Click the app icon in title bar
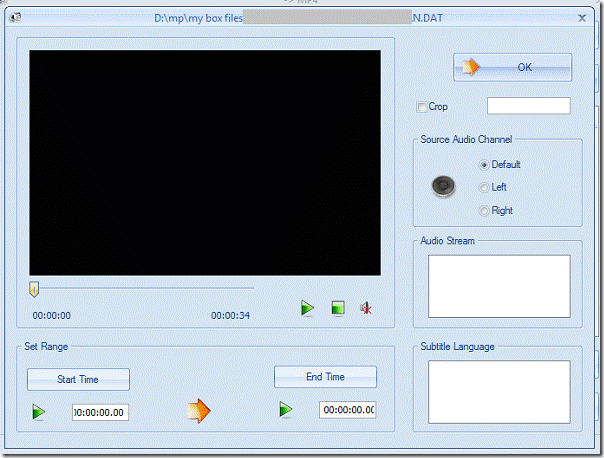This screenshot has width=604, height=458. [x=15, y=17]
